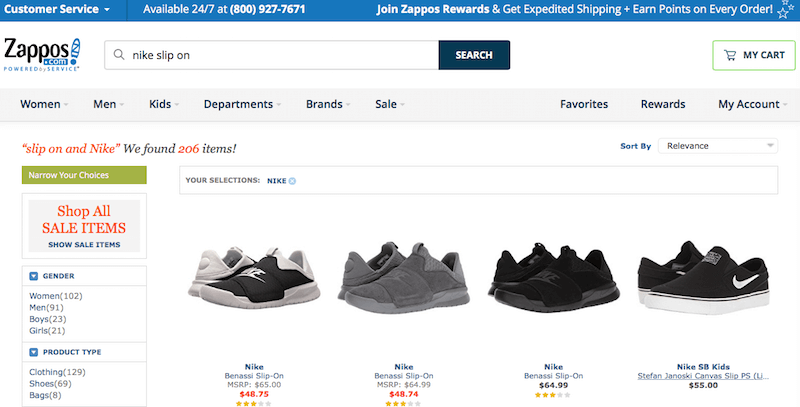Click the $55.00 price
Viewport: 800px width, 407px height.
tap(703, 385)
